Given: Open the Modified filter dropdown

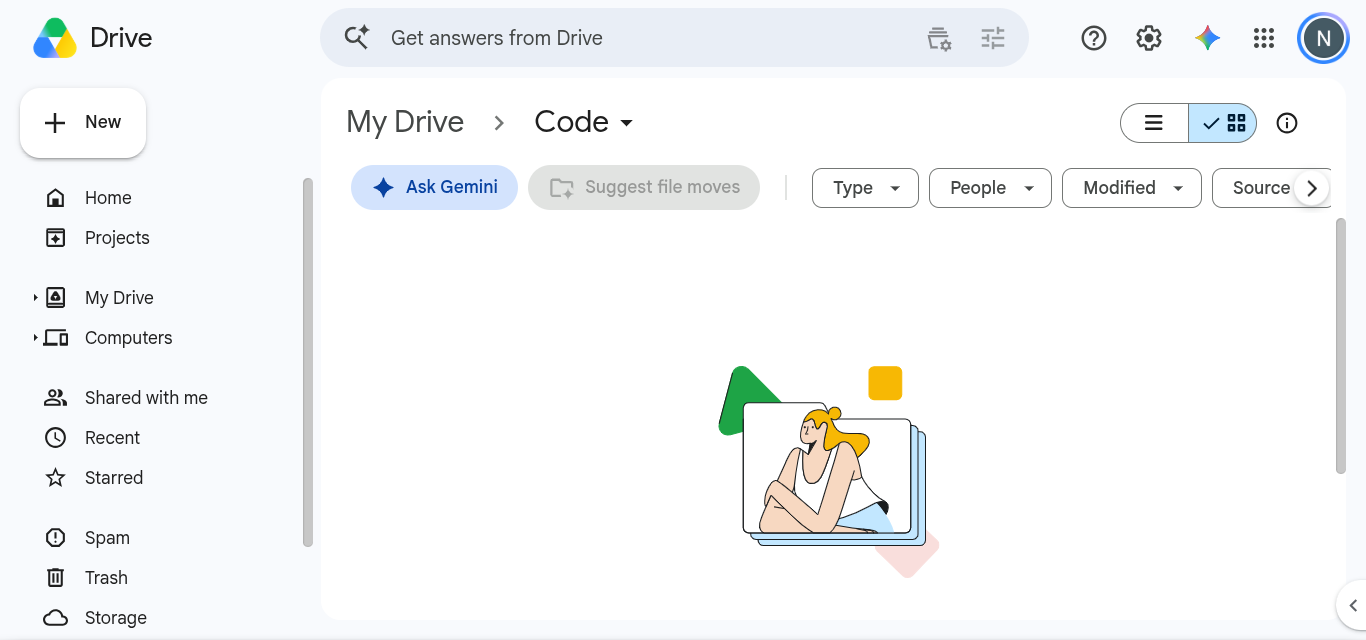Looking at the screenshot, I should tap(1132, 188).
